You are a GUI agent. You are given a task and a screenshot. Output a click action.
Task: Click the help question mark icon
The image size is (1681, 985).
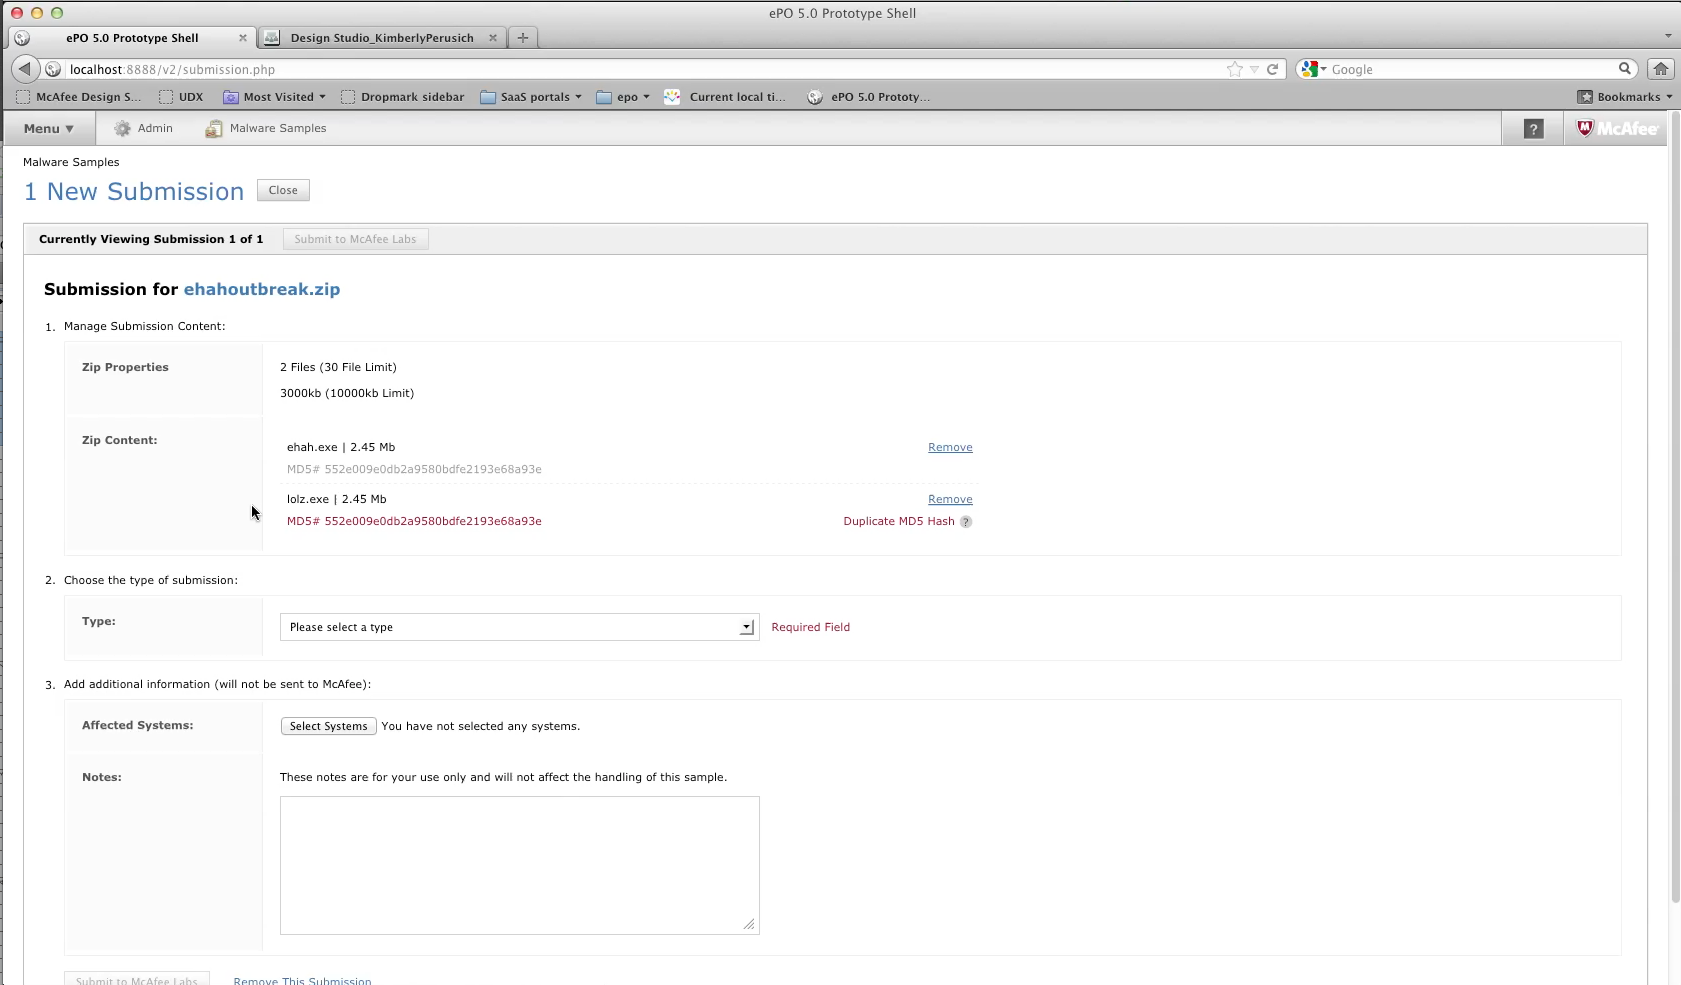click(1533, 129)
